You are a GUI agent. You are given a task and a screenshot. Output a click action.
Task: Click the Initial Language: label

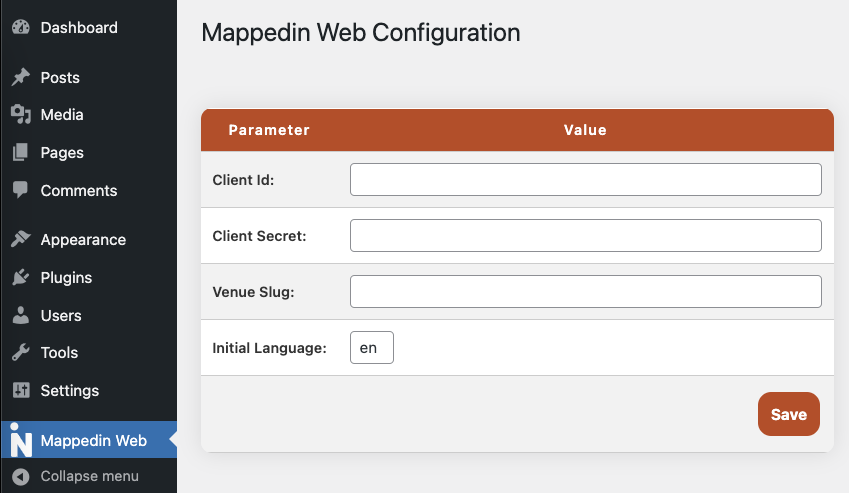(270, 348)
